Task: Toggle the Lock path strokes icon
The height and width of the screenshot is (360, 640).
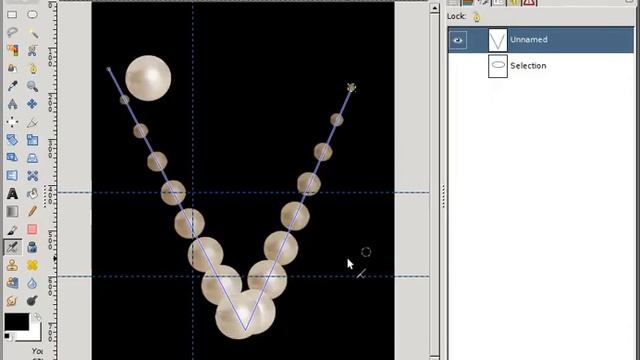Action: [476, 17]
